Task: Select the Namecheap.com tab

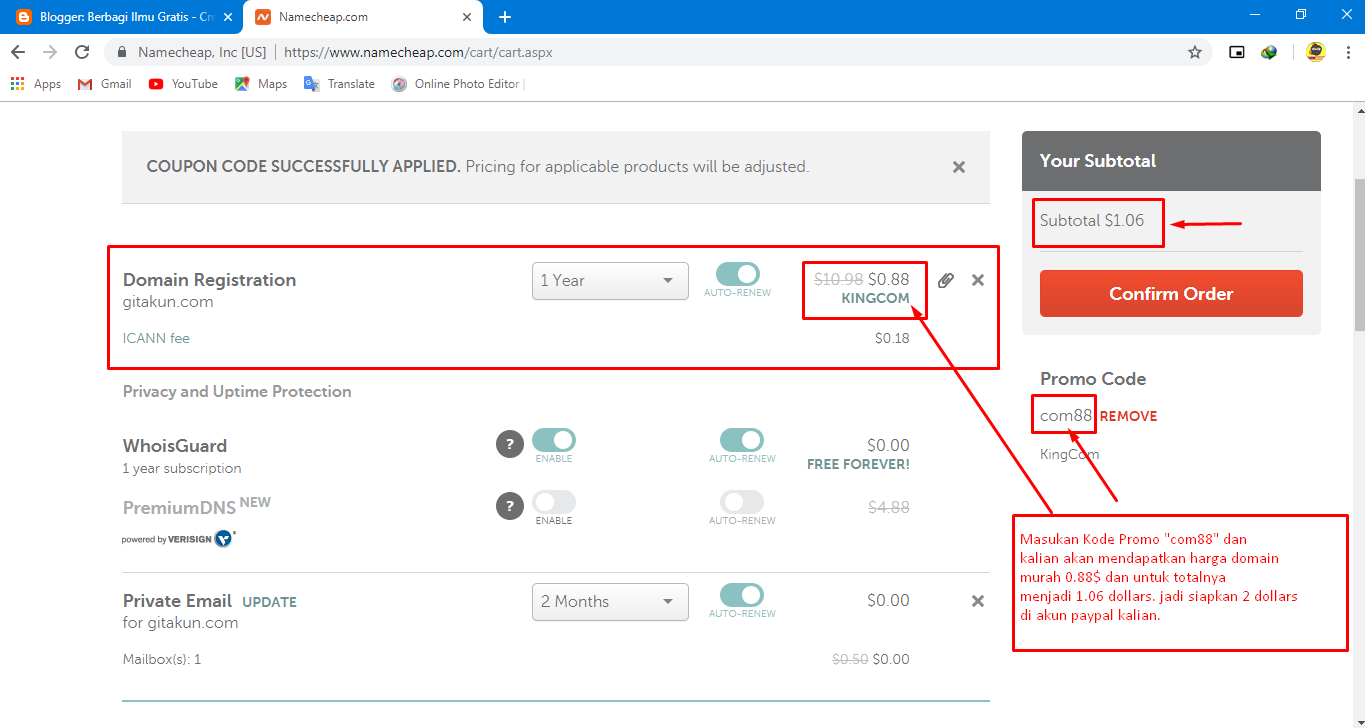Action: click(362, 17)
